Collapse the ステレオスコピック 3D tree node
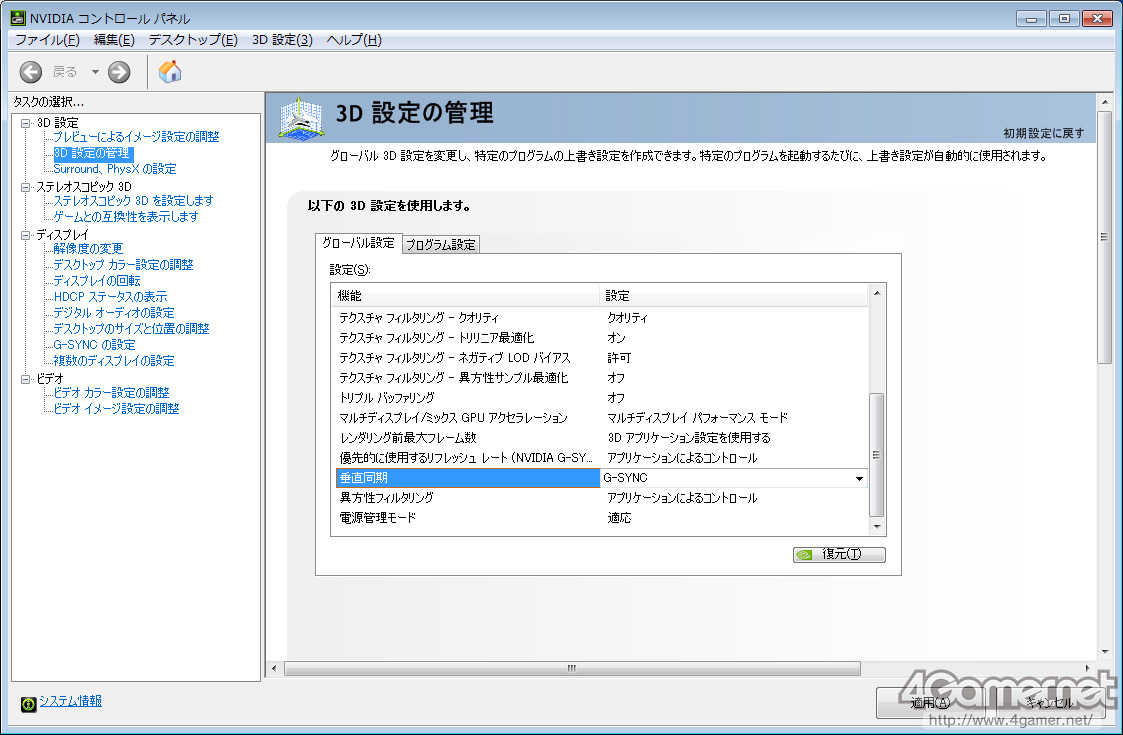Screen dimensions: 1123x735 click(26, 187)
